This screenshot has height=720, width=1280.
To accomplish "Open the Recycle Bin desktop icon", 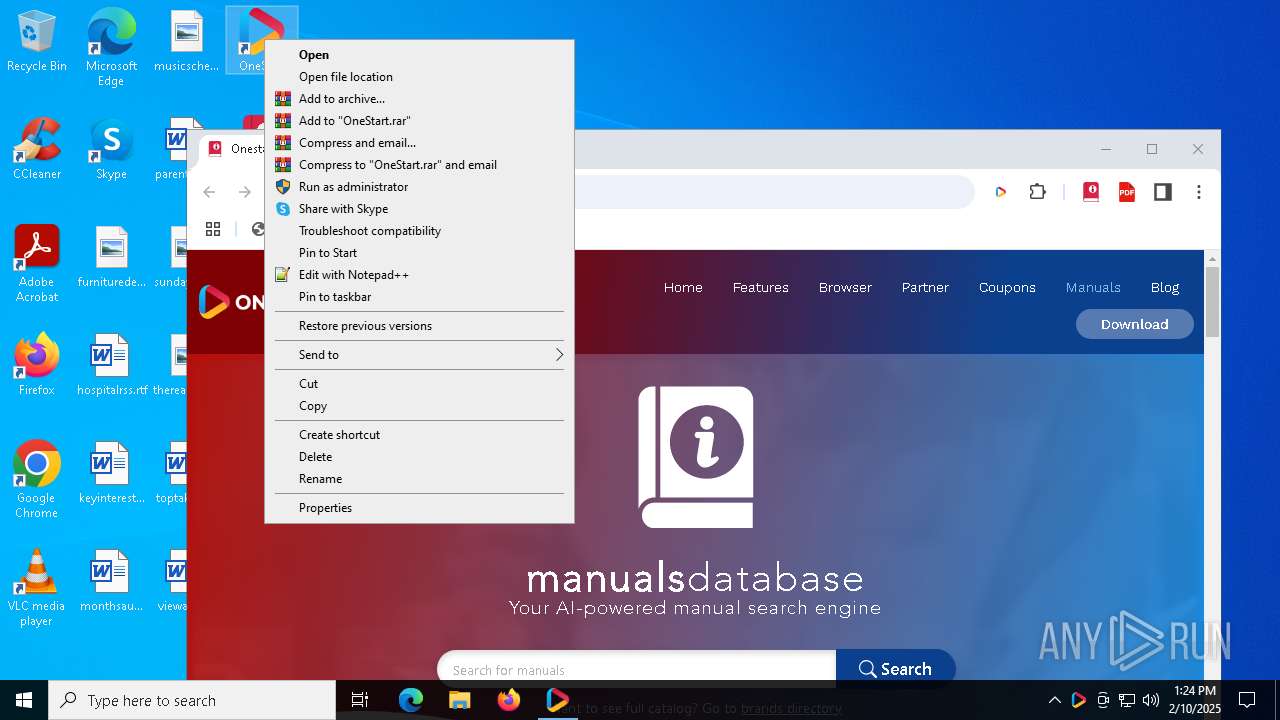I will [x=36, y=41].
